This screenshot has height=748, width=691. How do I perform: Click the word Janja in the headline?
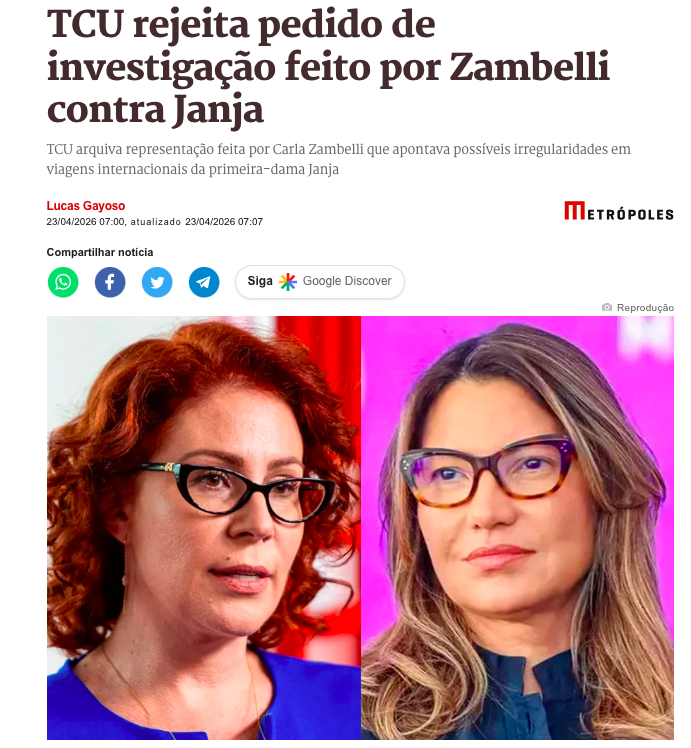click(x=218, y=110)
